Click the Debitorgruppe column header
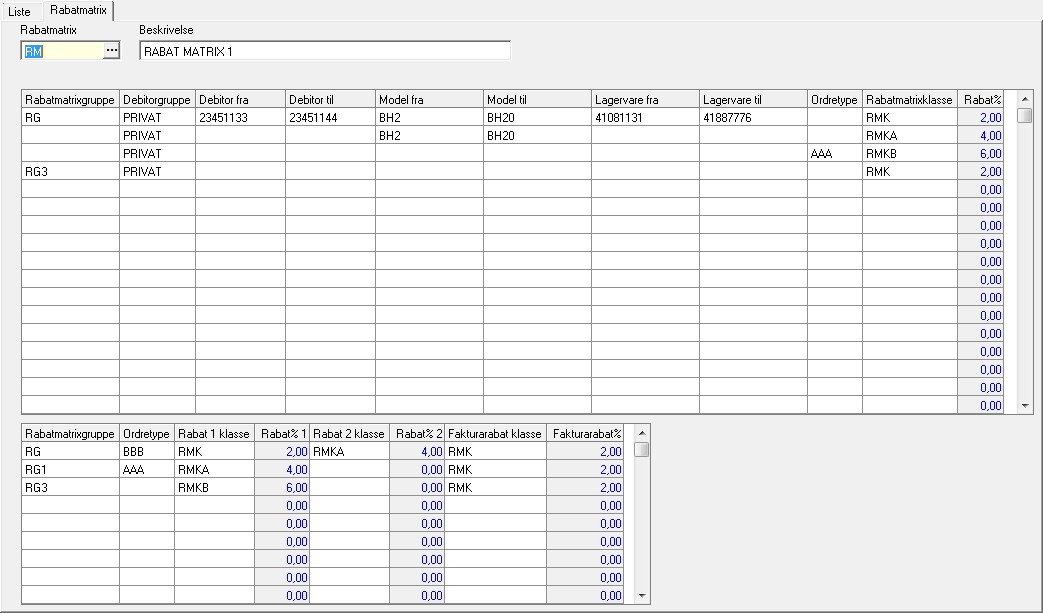Screen dimensions: 1043x613 pos(157,100)
